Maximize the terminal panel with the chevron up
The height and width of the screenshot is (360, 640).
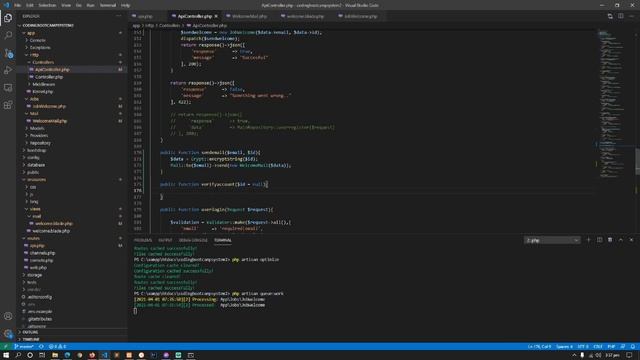pyautogui.click(x=621, y=240)
